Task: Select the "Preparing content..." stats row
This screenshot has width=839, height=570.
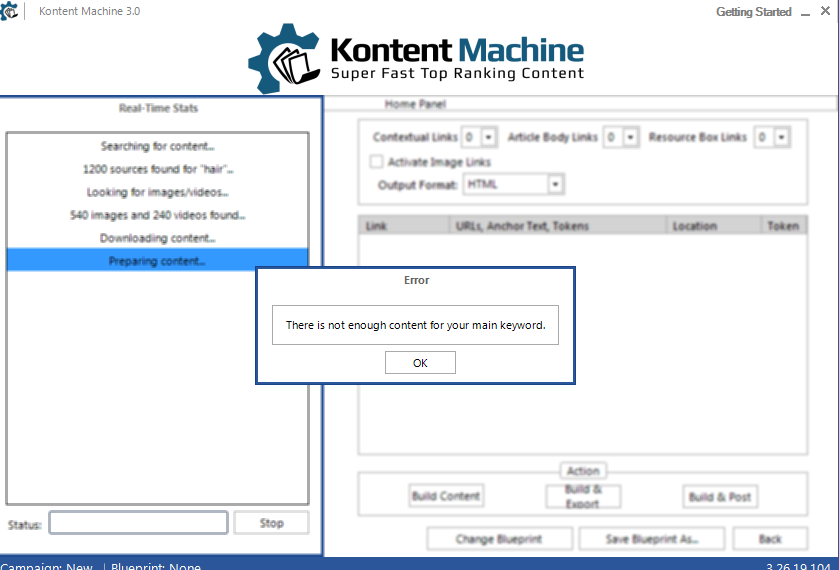Action: click(x=157, y=261)
